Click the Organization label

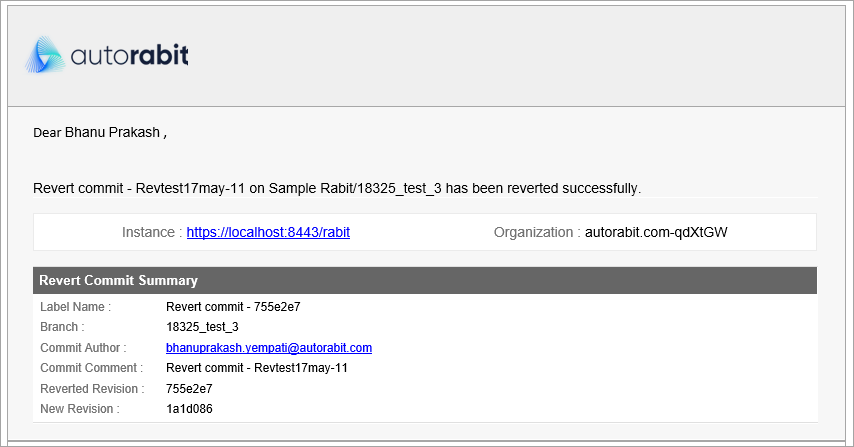click(537, 232)
